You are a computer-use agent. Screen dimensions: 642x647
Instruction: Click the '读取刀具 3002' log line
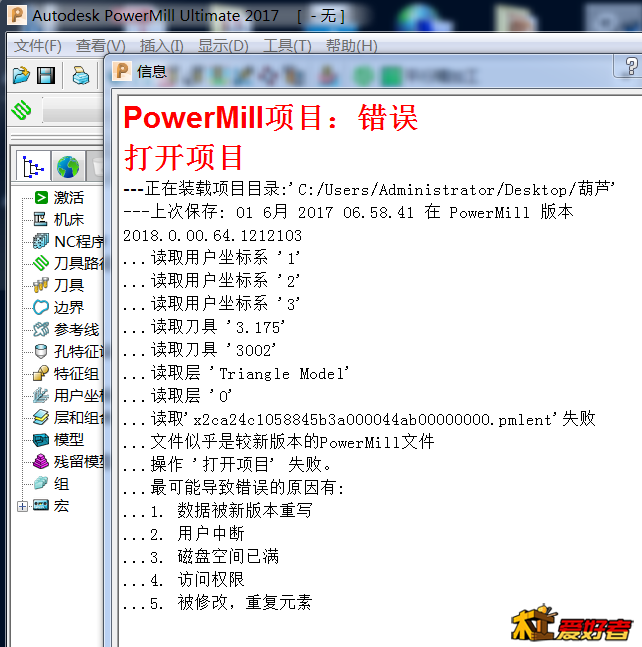pos(200,350)
